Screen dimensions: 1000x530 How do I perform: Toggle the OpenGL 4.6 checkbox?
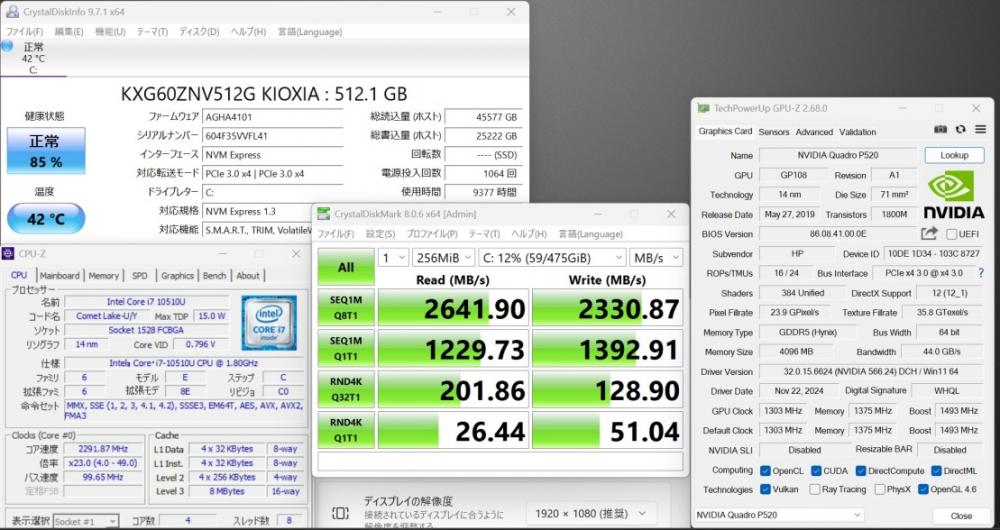coord(923,489)
